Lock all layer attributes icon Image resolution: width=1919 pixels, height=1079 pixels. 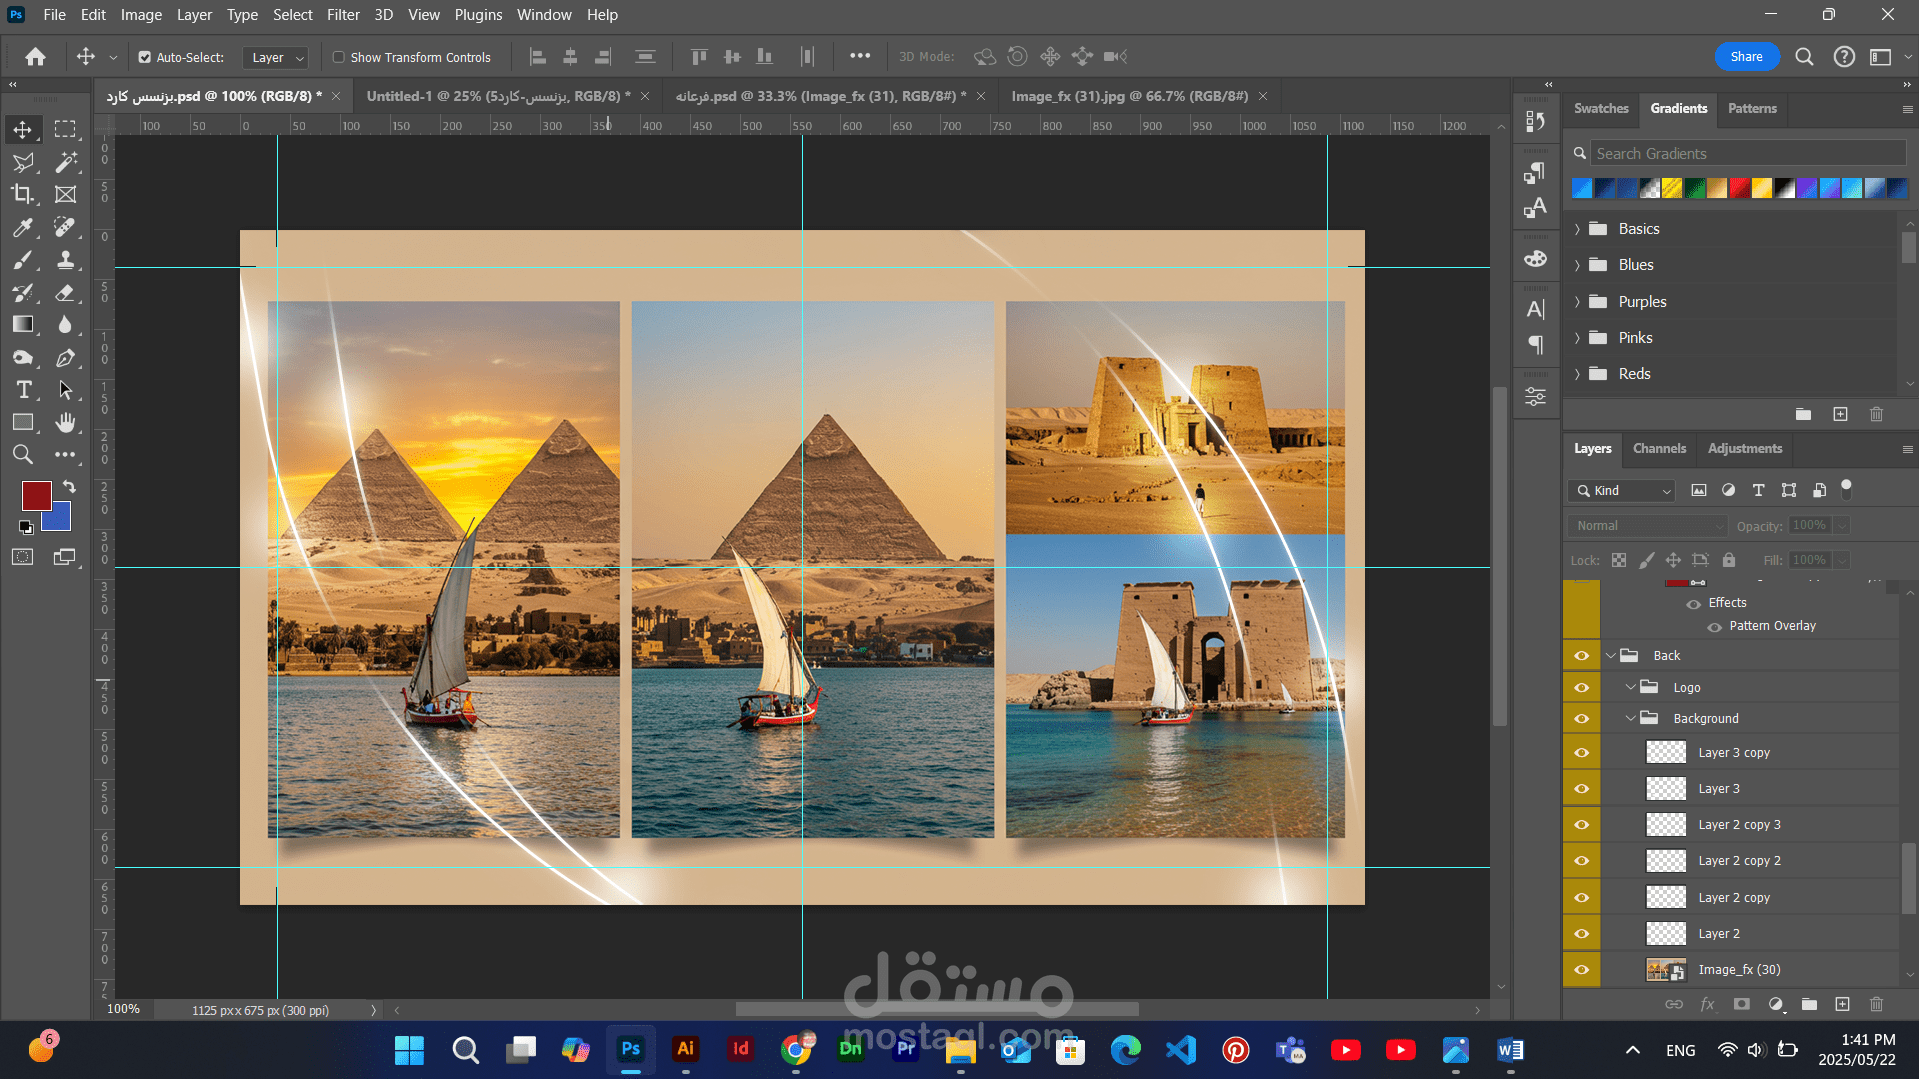click(1729, 560)
